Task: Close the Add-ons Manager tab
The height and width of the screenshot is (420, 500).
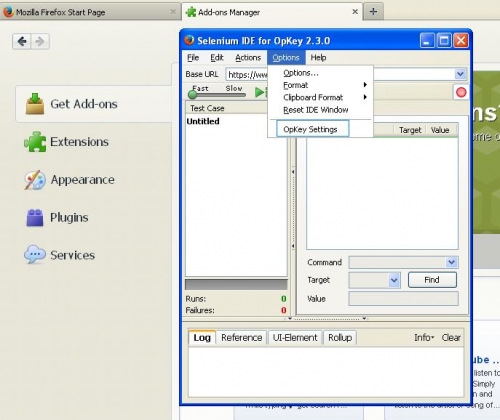Action: [x=355, y=12]
